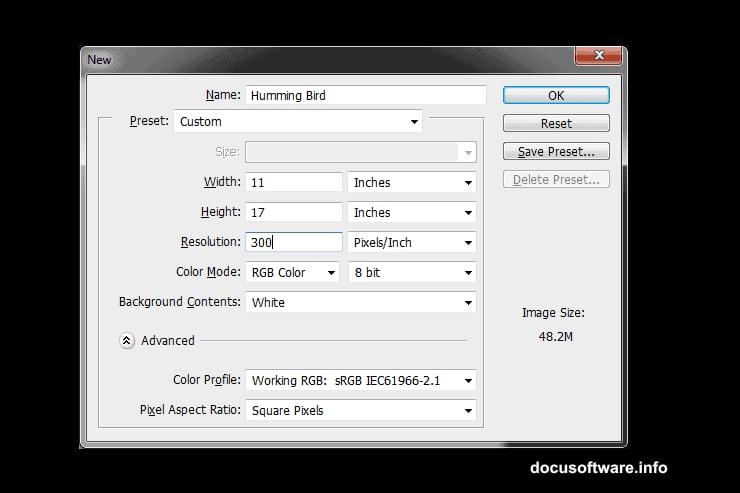The height and width of the screenshot is (493, 740).
Task: Open the Color Profile dropdown
Action: point(360,380)
